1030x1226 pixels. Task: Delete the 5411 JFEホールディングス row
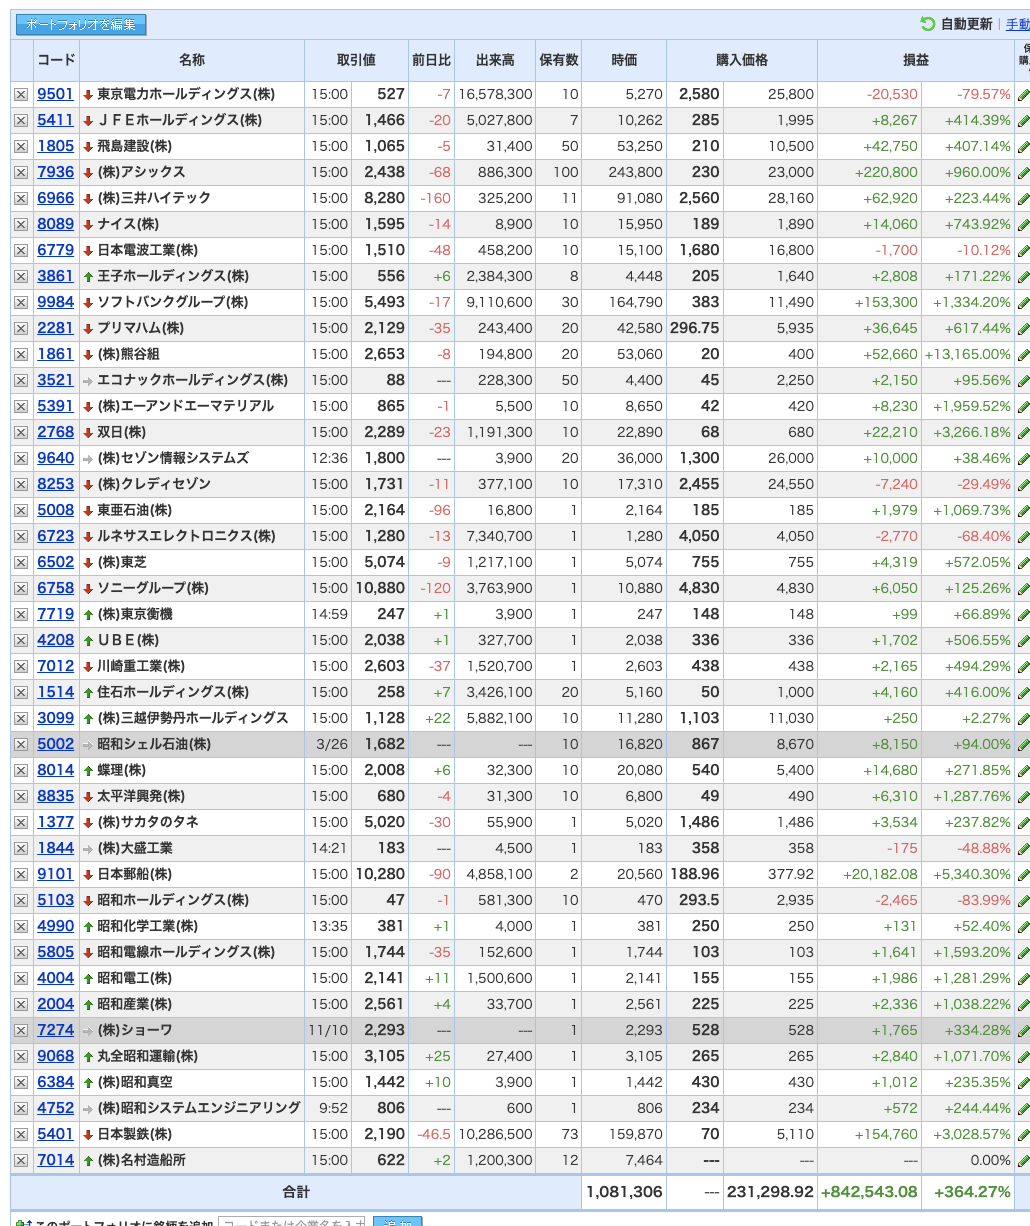tap(21, 120)
